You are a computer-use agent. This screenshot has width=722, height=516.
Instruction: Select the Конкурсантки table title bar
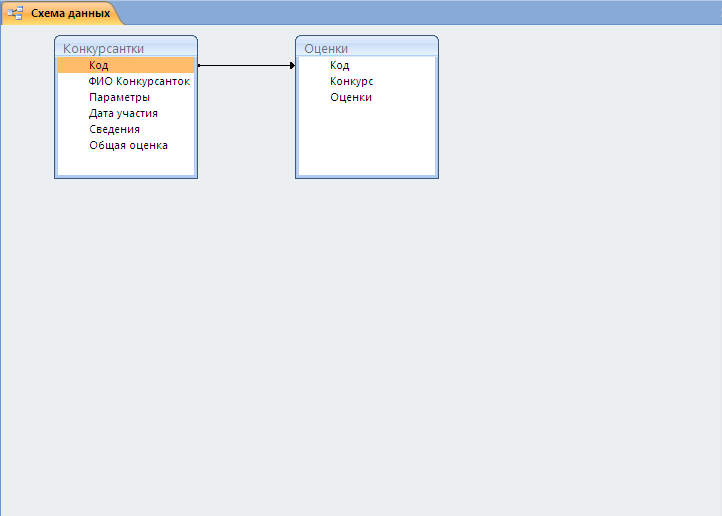[x=126, y=48]
